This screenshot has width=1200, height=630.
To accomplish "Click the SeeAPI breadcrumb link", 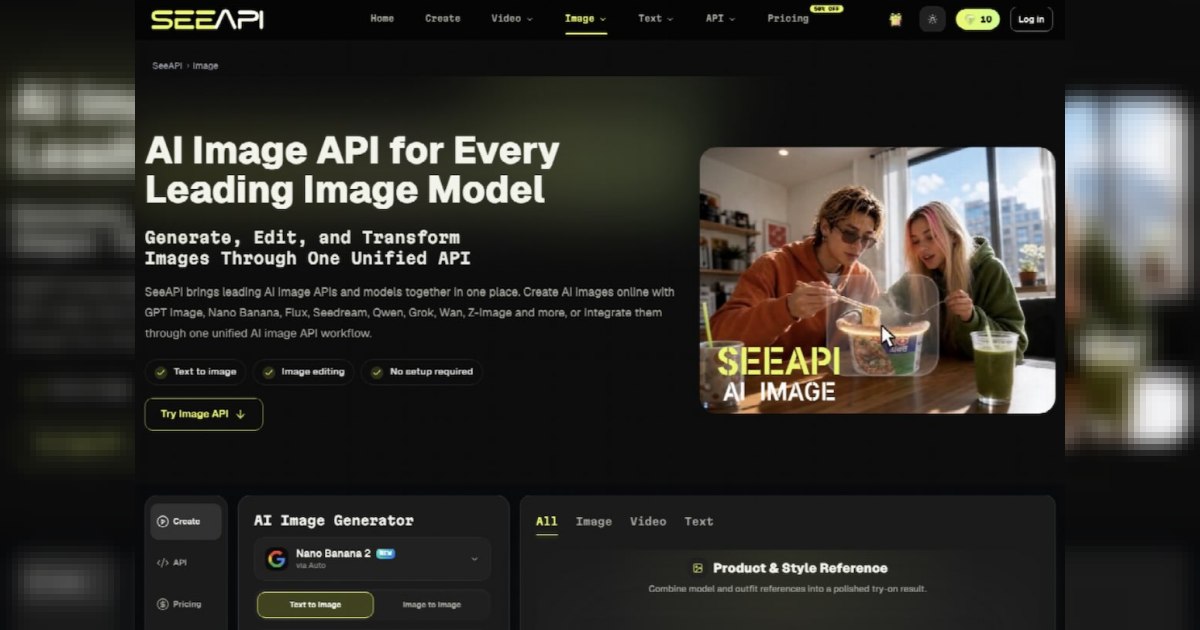I will click(167, 66).
